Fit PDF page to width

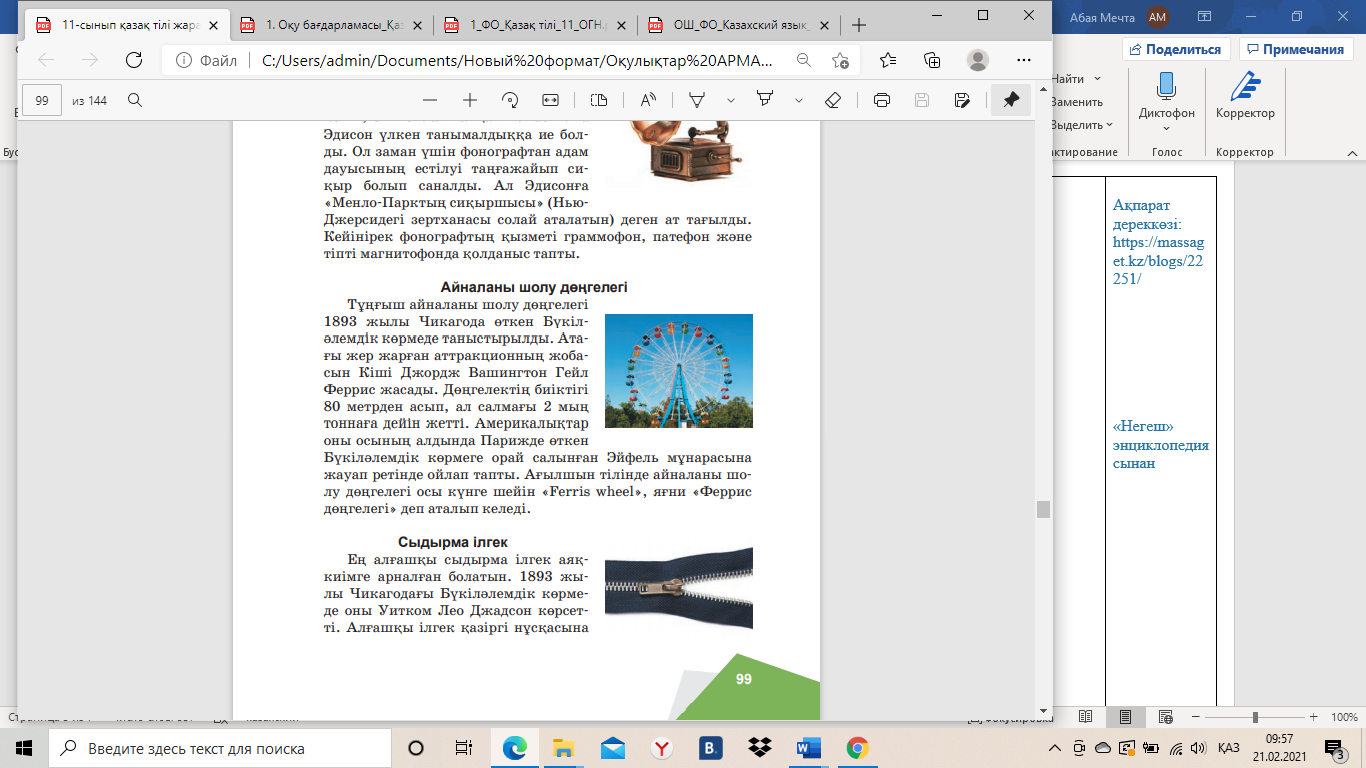550,100
